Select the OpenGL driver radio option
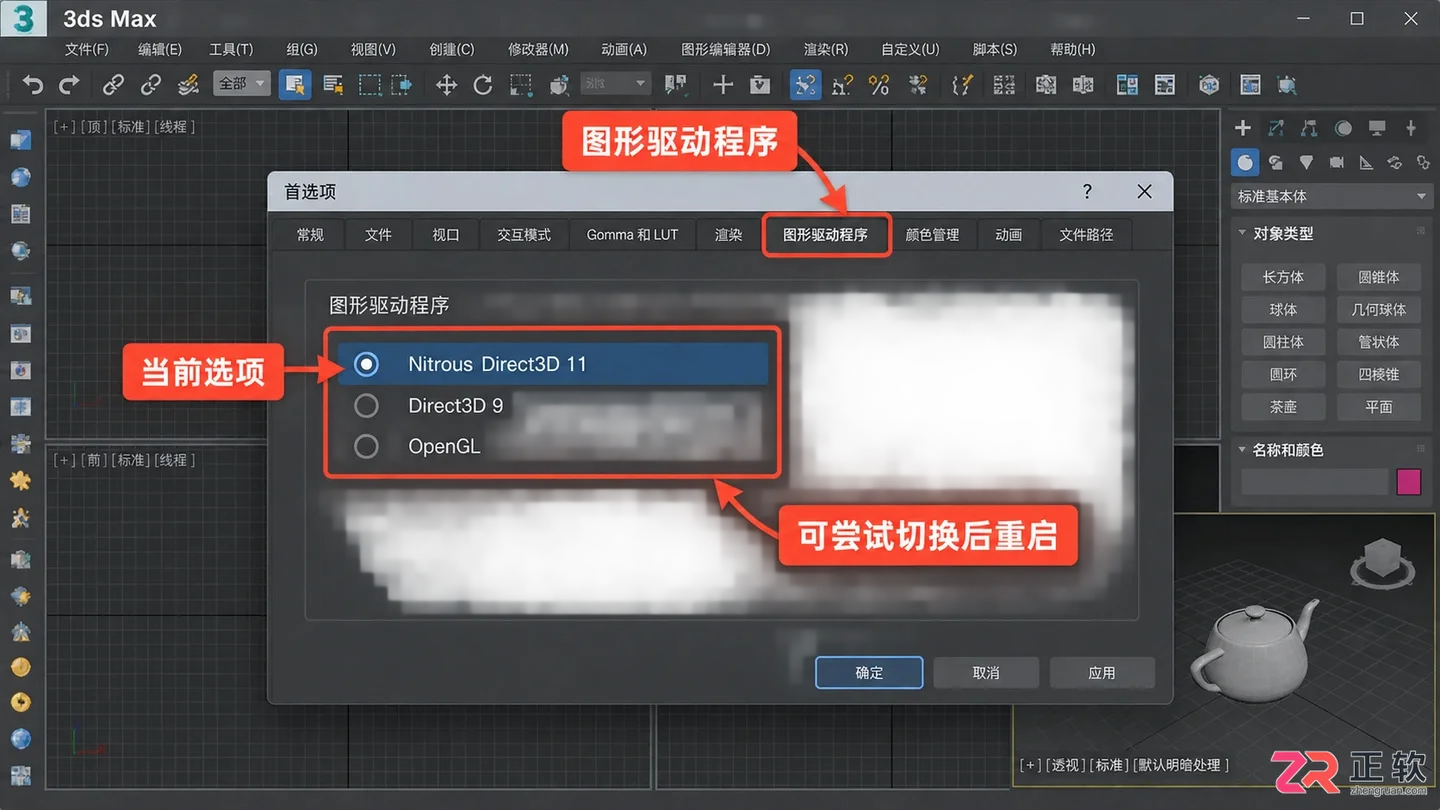 [366, 446]
